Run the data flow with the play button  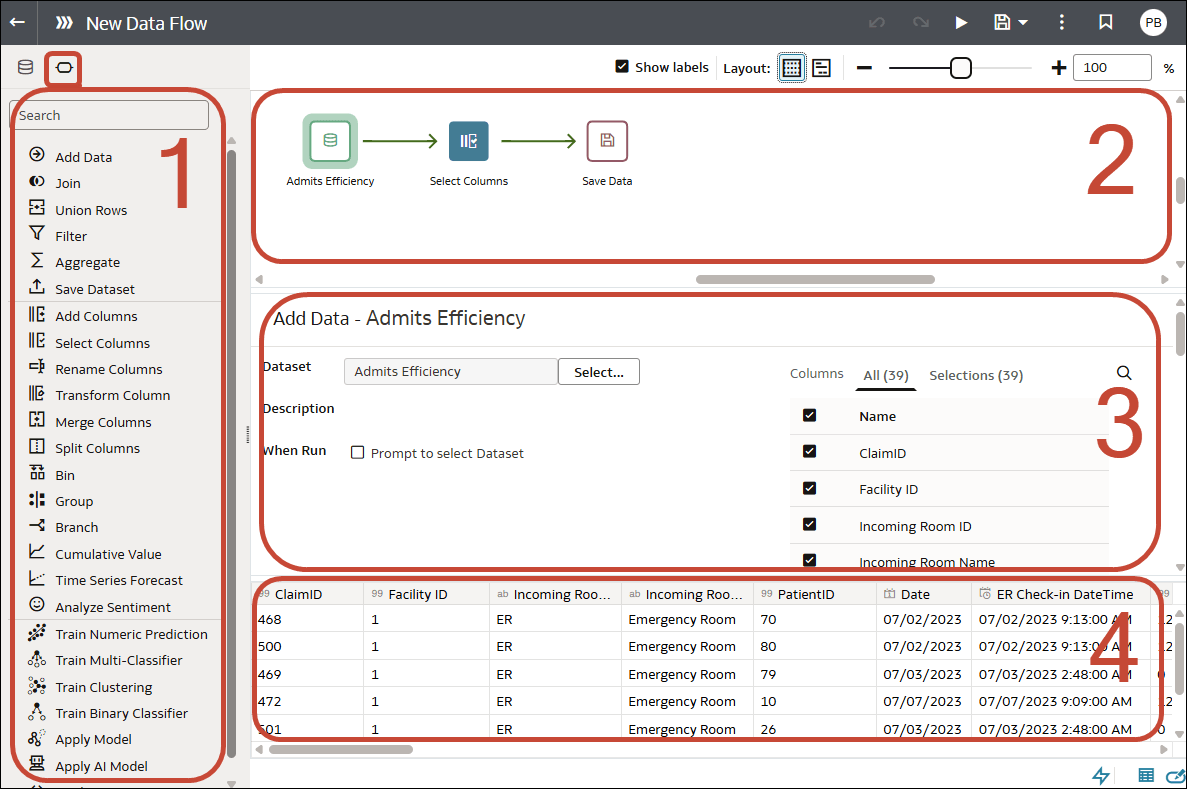pyautogui.click(x=961, y=22)
